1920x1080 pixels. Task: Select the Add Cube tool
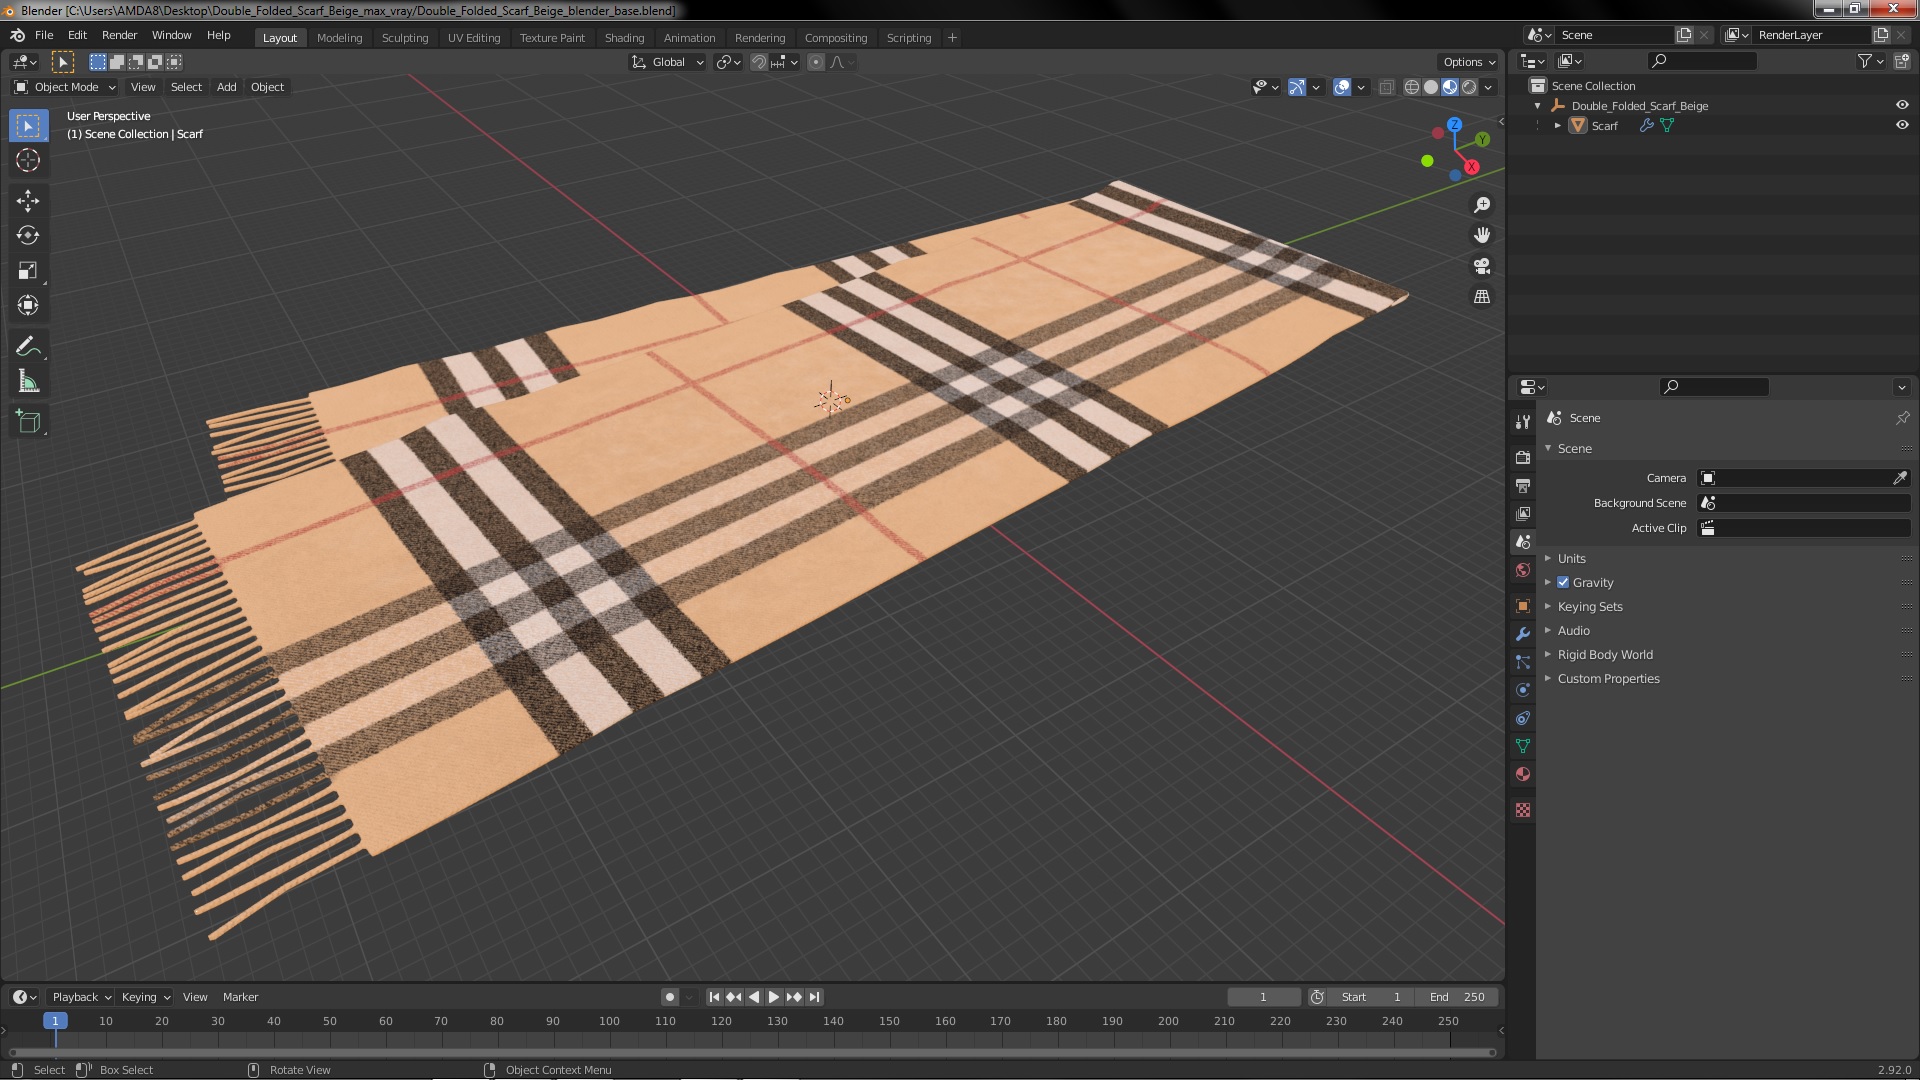pyautogui.click(x=28, y=422)
